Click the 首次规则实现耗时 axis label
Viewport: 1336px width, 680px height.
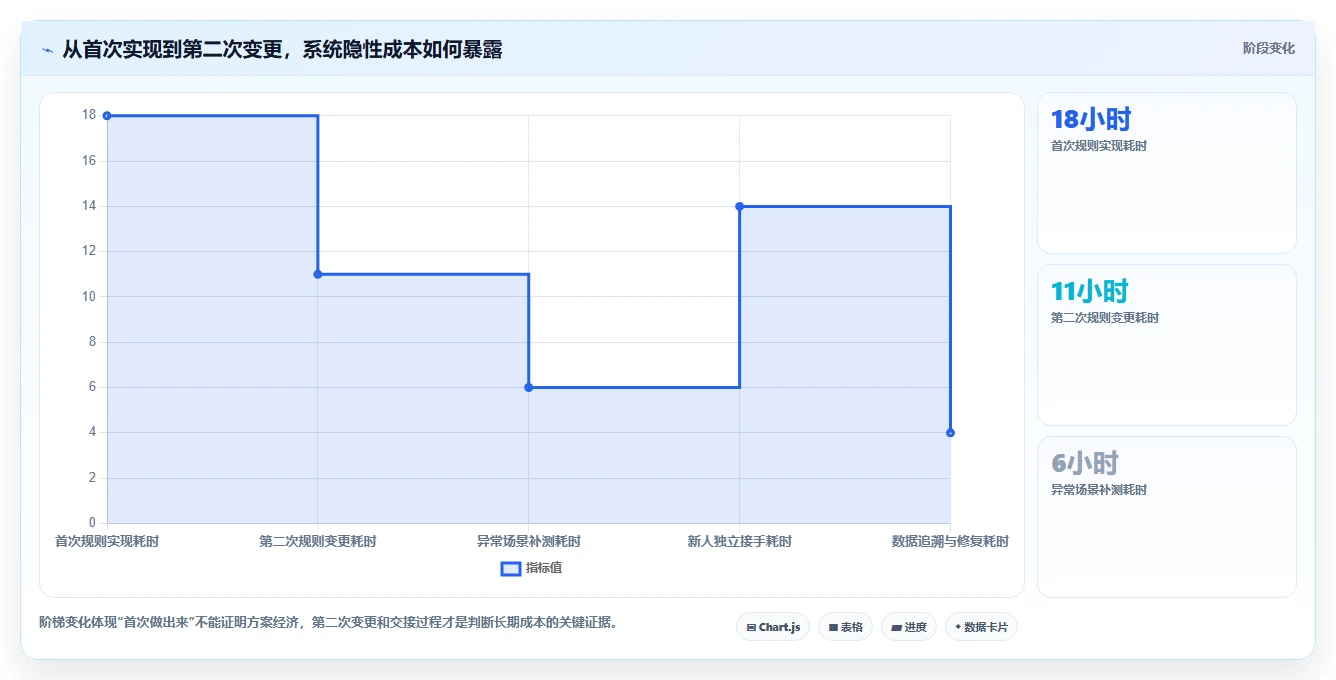point(107,541)
